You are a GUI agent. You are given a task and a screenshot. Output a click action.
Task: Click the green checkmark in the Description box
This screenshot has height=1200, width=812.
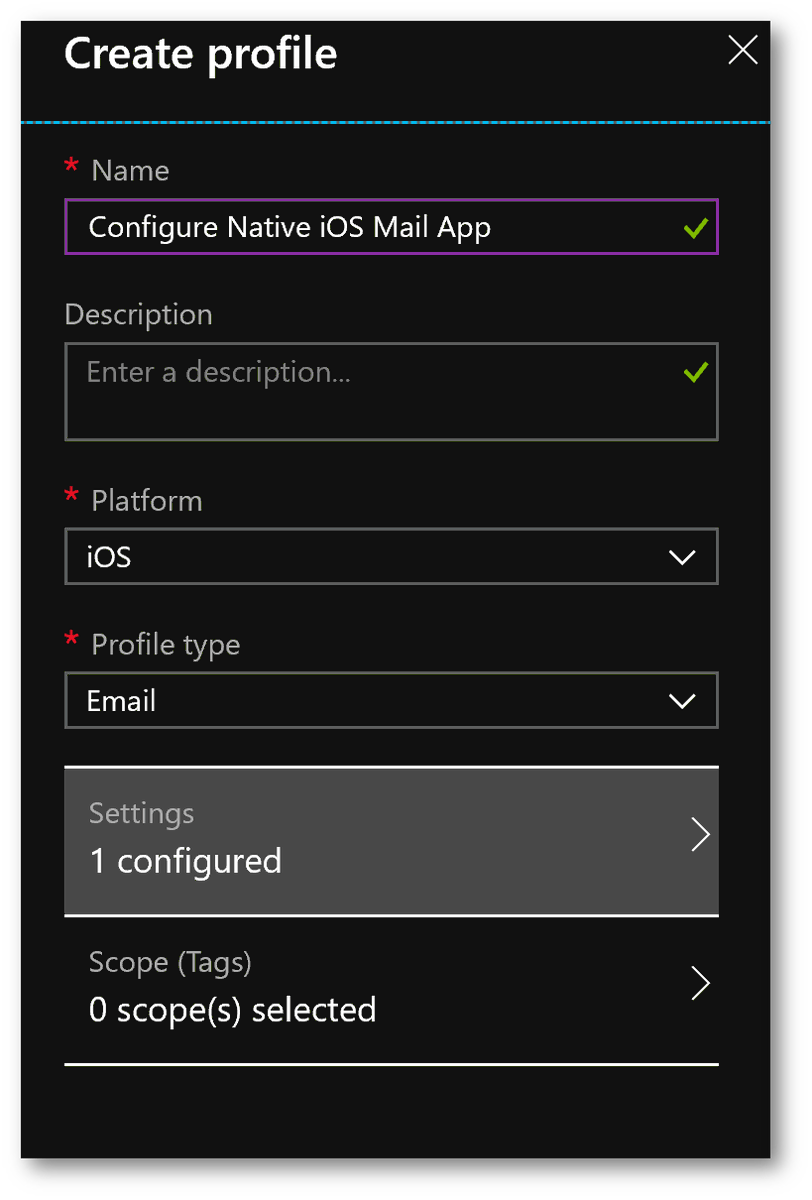[x=696, y=373]
